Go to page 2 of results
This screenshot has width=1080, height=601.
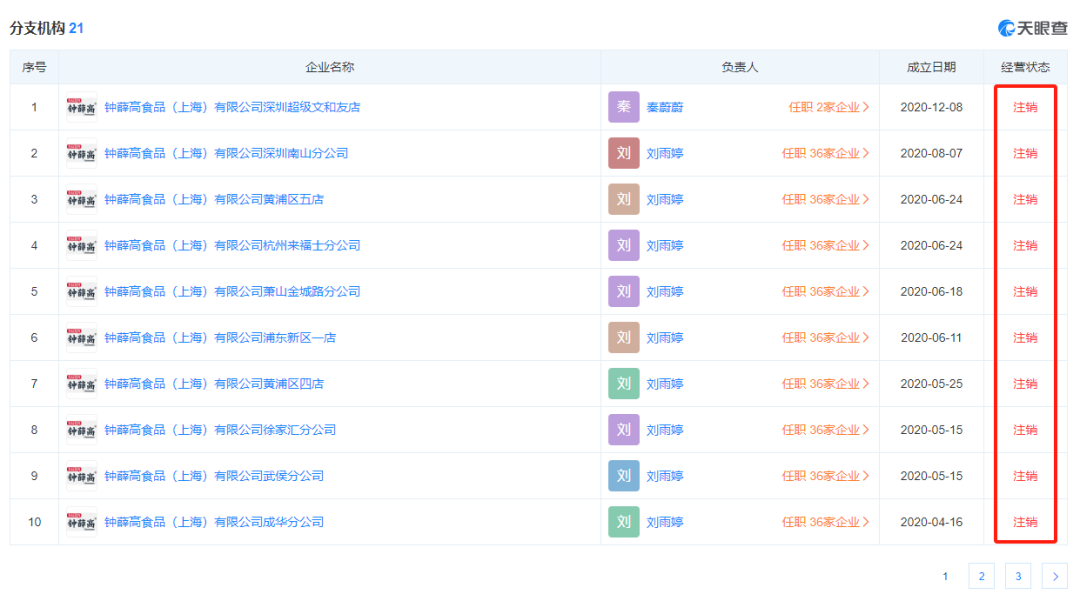(982, 576)
